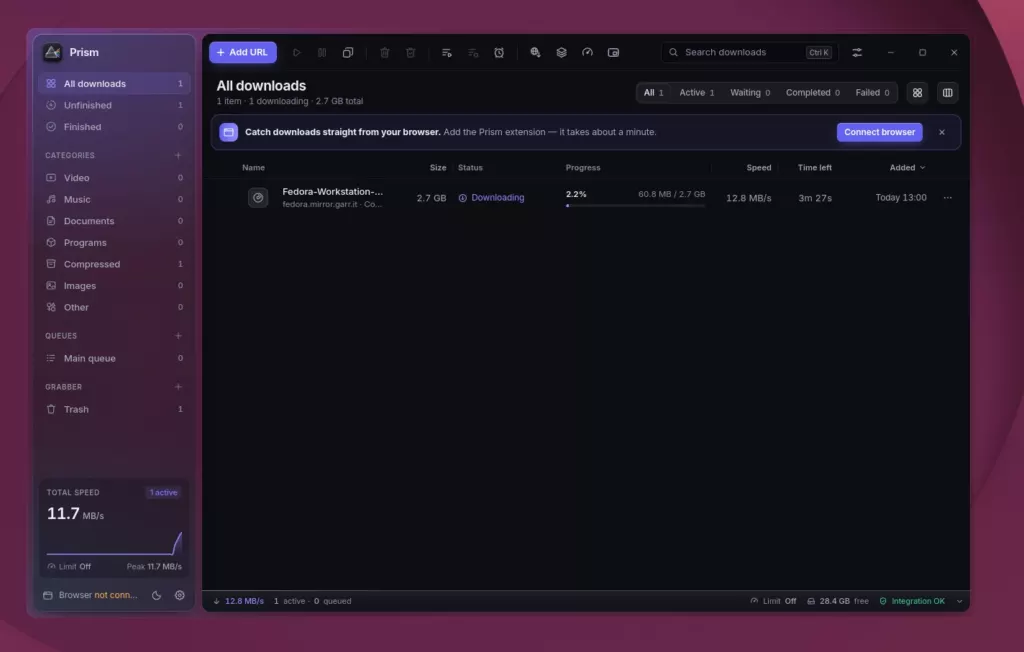Select the Failed filter tab

[872, 93]
